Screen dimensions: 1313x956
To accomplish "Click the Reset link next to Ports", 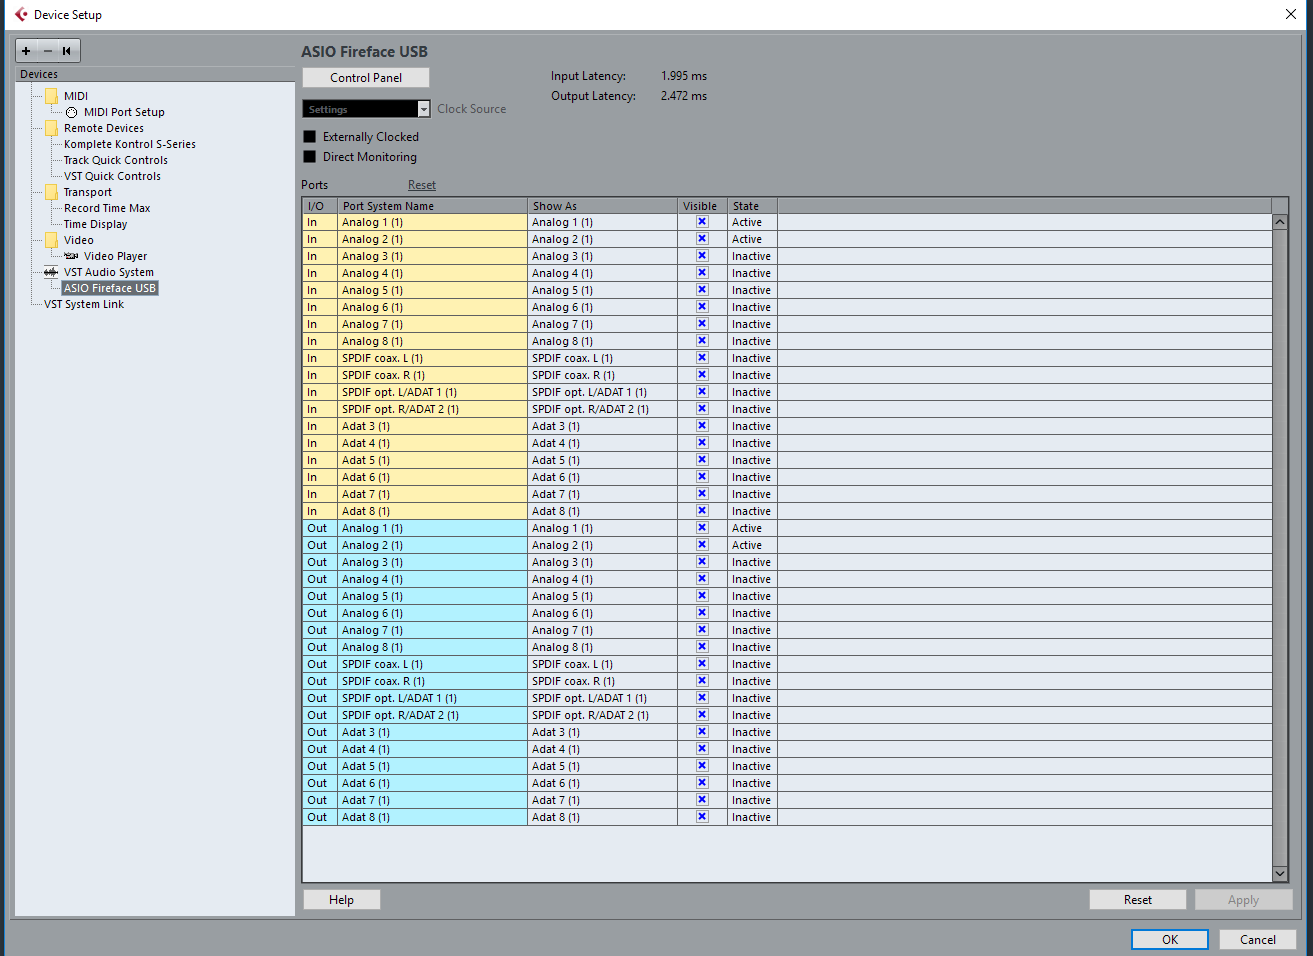I will (422, 185).
